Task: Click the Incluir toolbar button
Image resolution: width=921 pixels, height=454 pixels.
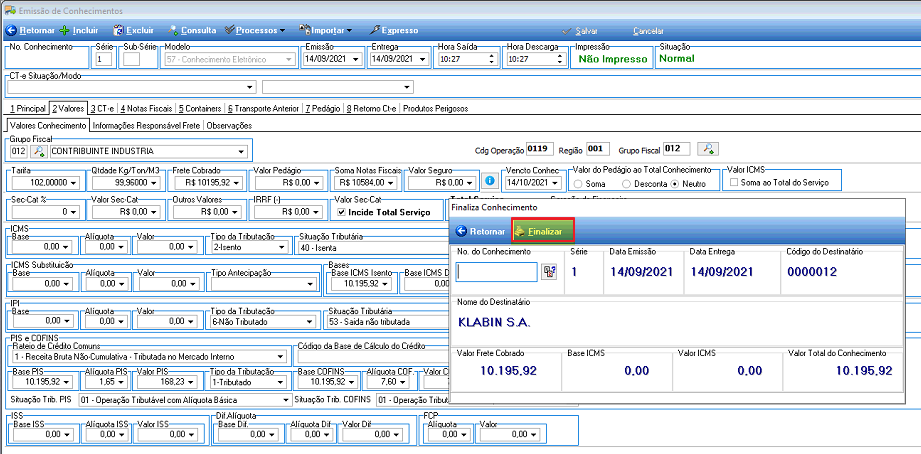Action: click(79, 30)
